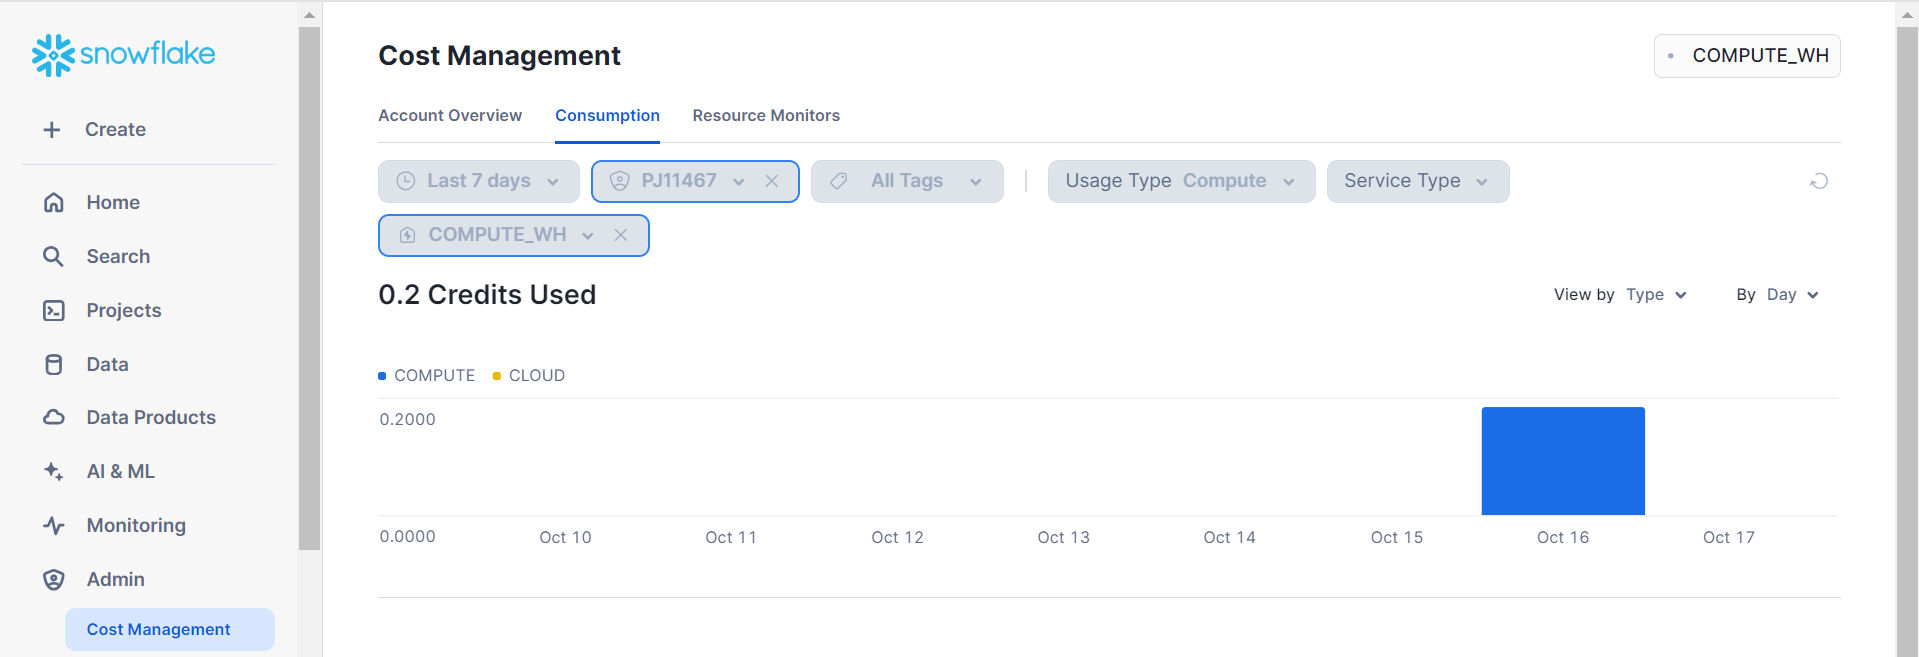1919x657 pixels.
Task: Click the Search magnifier icon
Action: click(x=54, y=256)
